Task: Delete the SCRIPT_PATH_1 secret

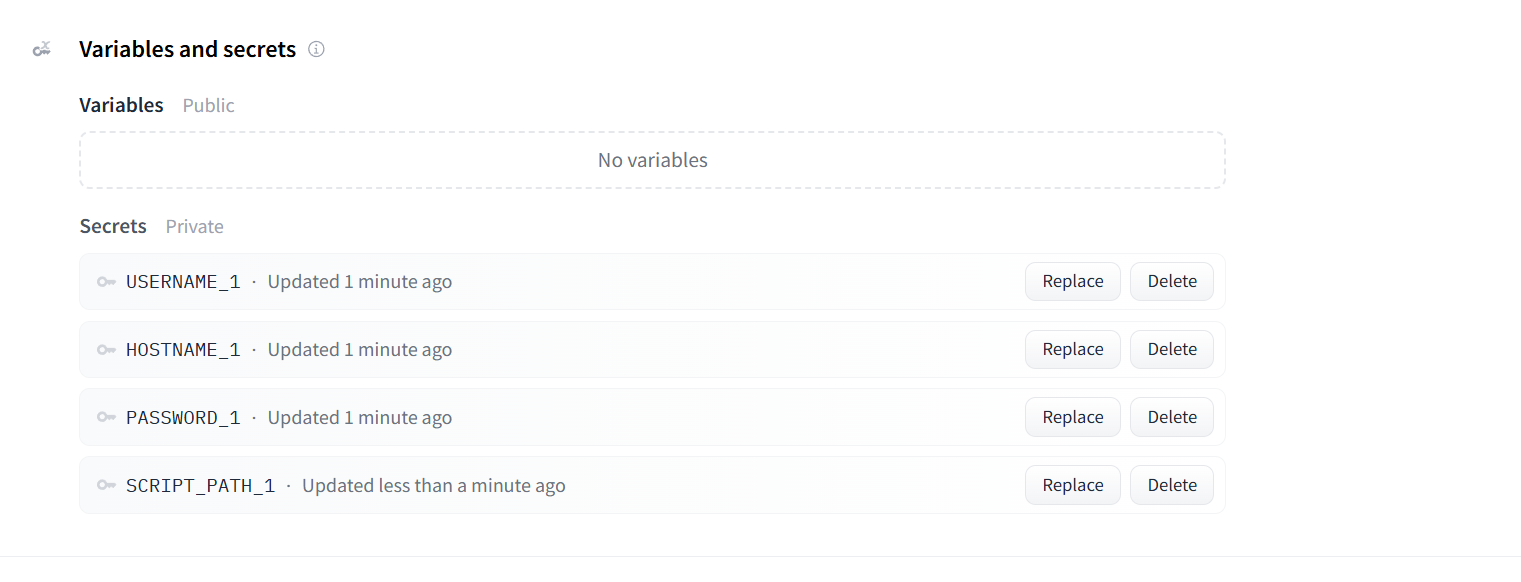Action: click(1172, 486)
